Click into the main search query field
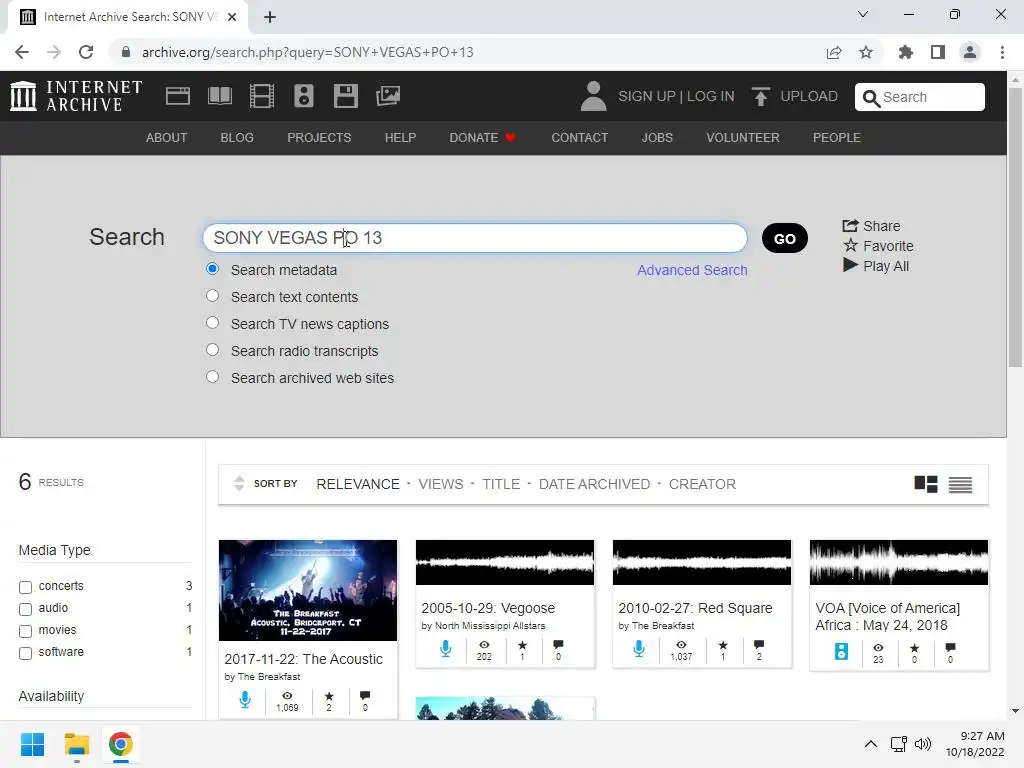This screenshot has height=768, width=1024. click(475, 238)
